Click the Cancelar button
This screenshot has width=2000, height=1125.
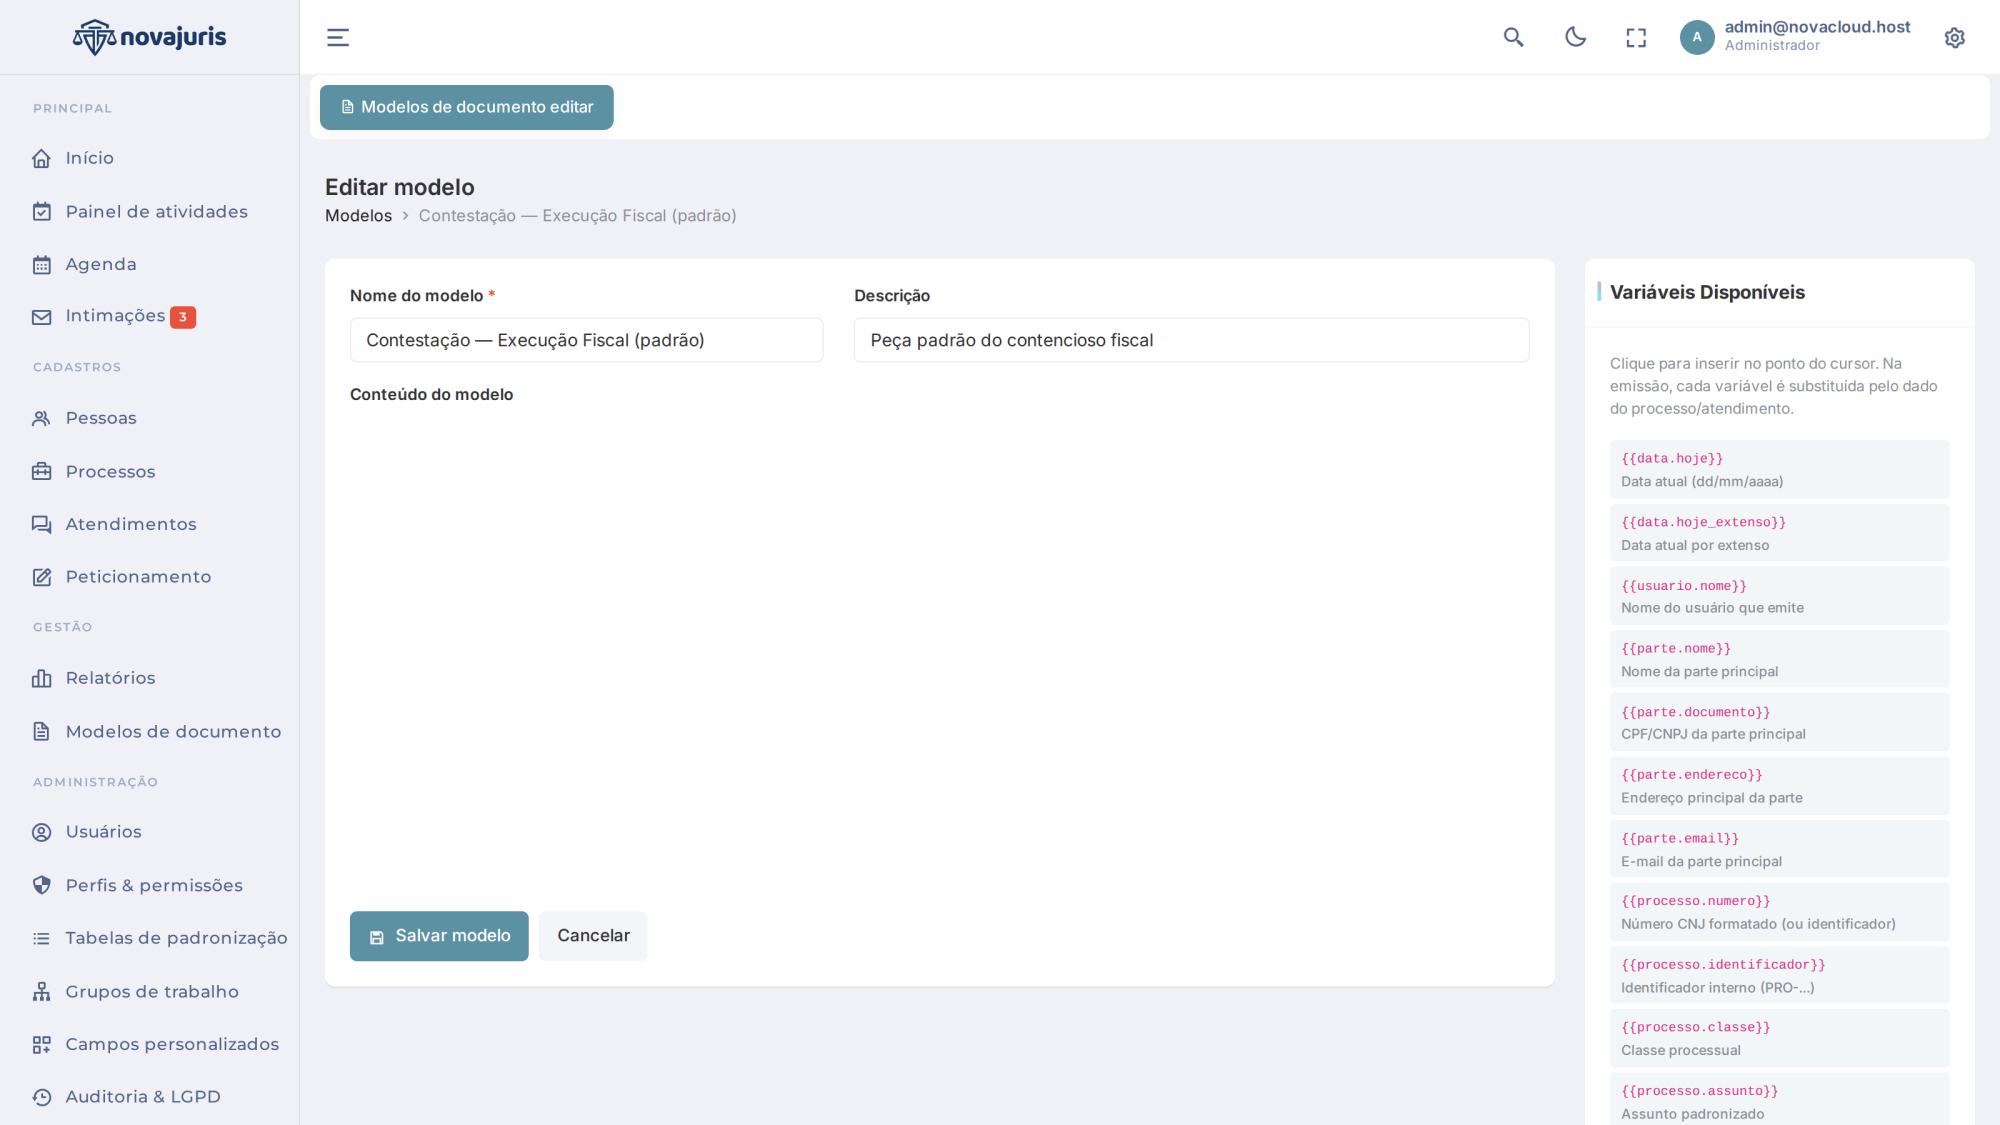click(593, 936)
